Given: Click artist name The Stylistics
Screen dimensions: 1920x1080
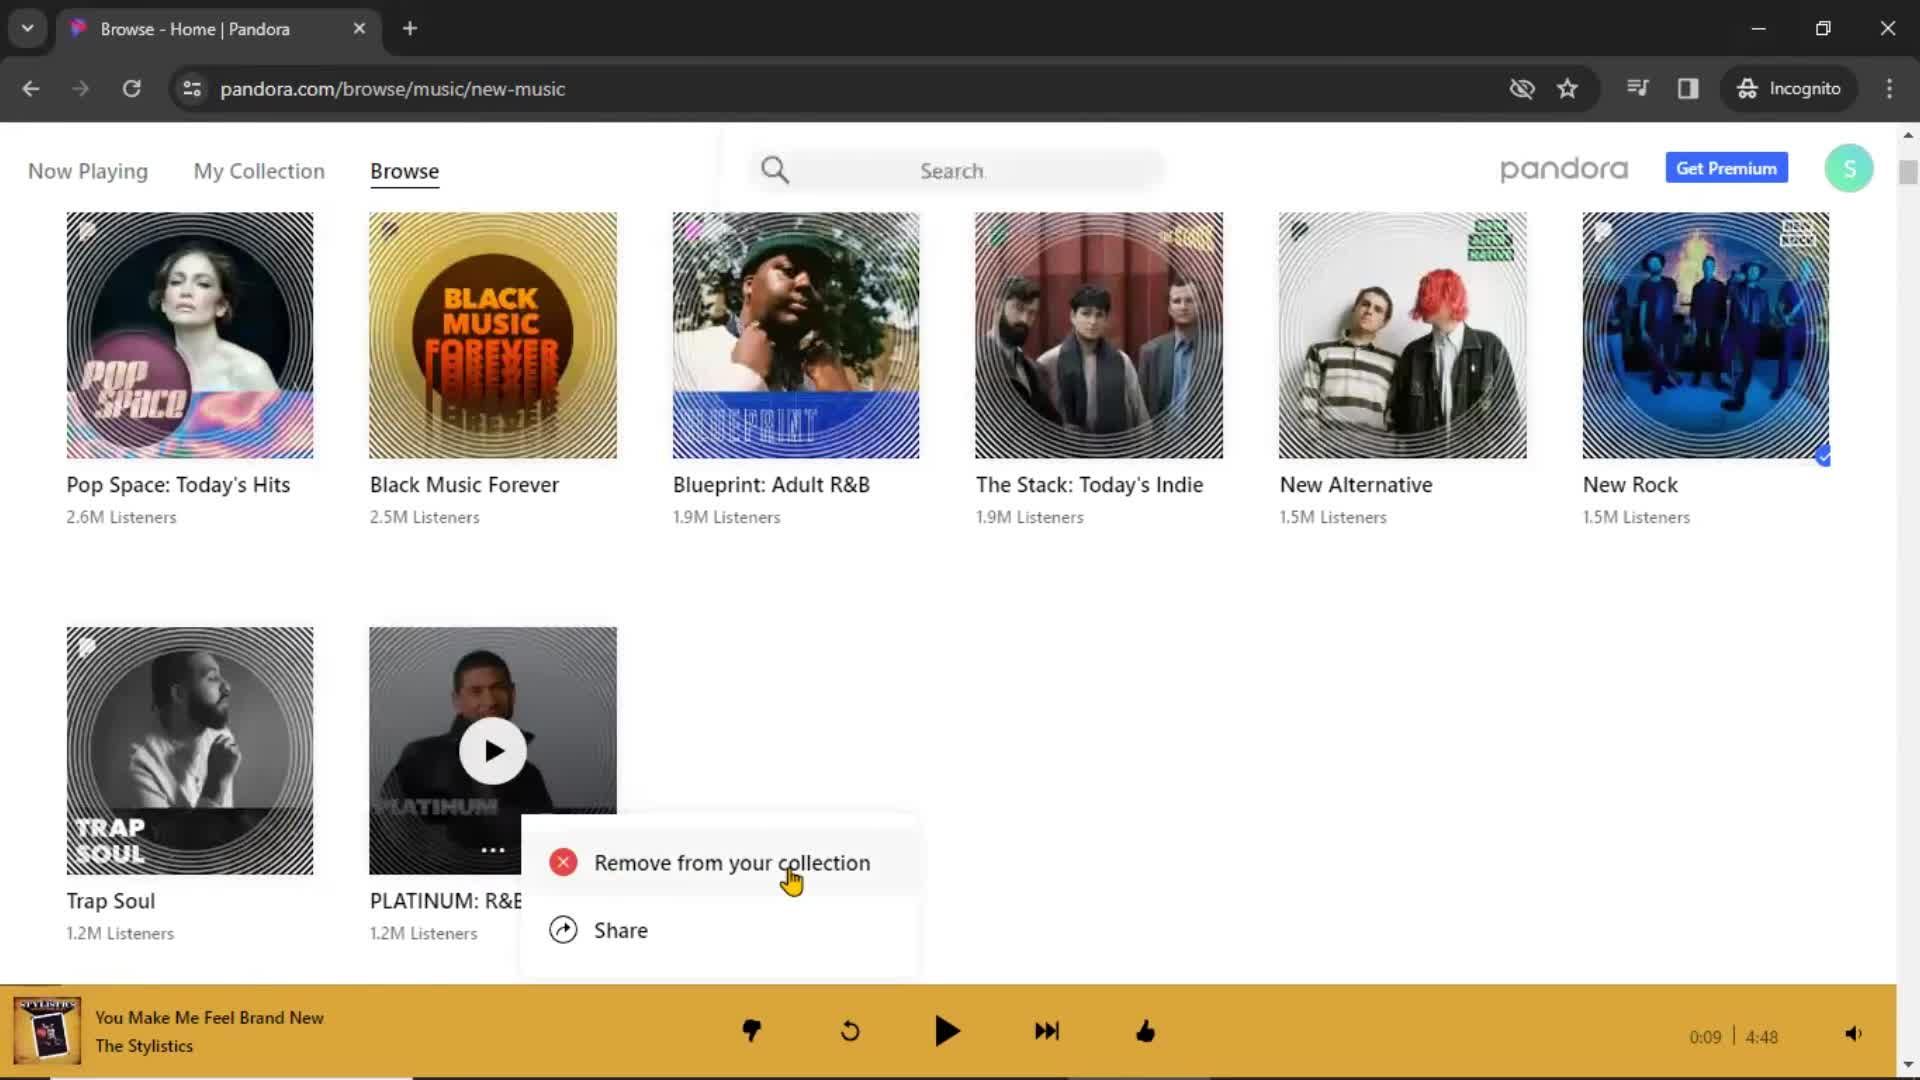Looking at the screenshot, I should coord(144,1045).
